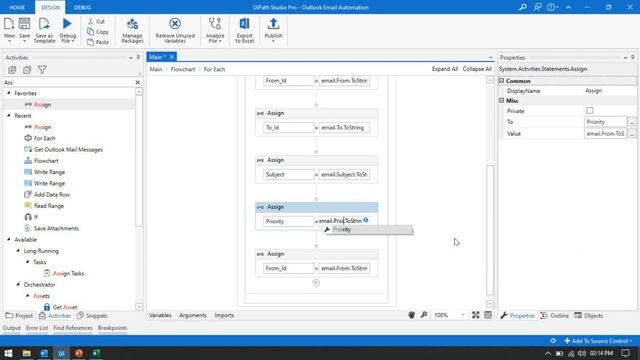640x360 pixels.
Task: Select Assign under Favorites
Action: (x=42, y=104)
